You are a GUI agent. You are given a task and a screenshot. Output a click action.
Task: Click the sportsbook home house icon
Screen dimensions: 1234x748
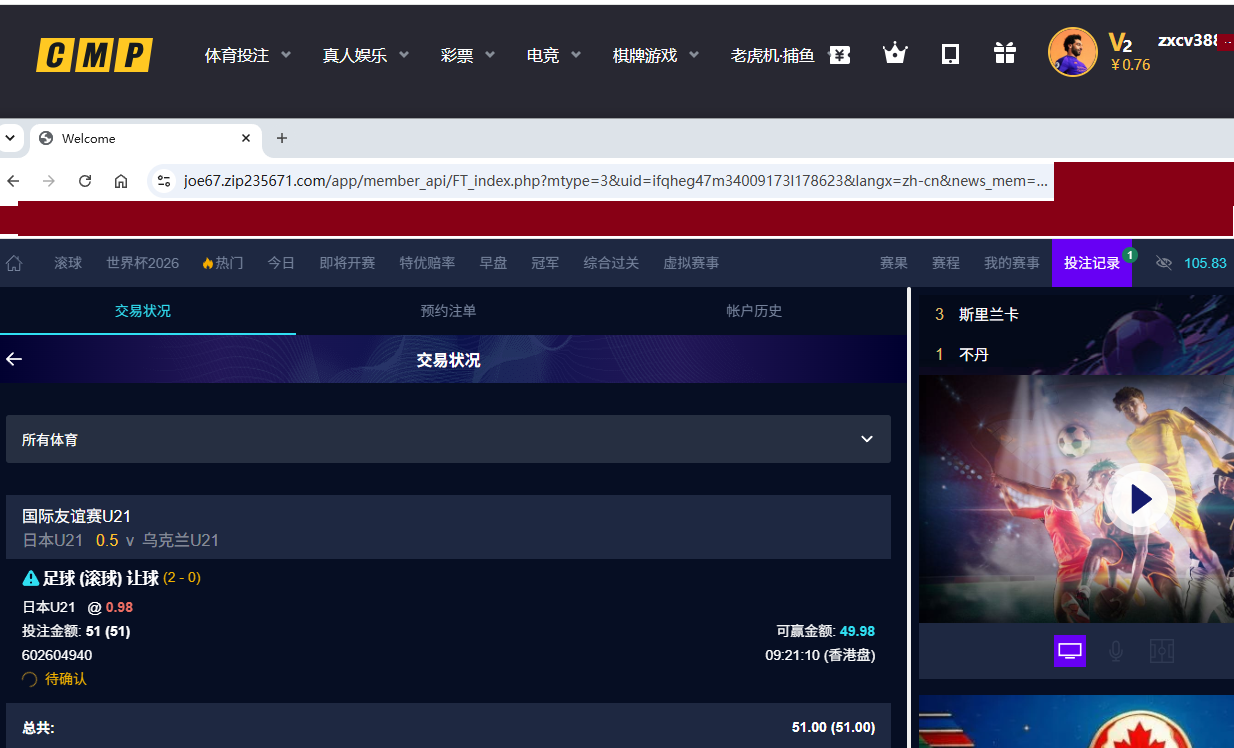(14, 263)
